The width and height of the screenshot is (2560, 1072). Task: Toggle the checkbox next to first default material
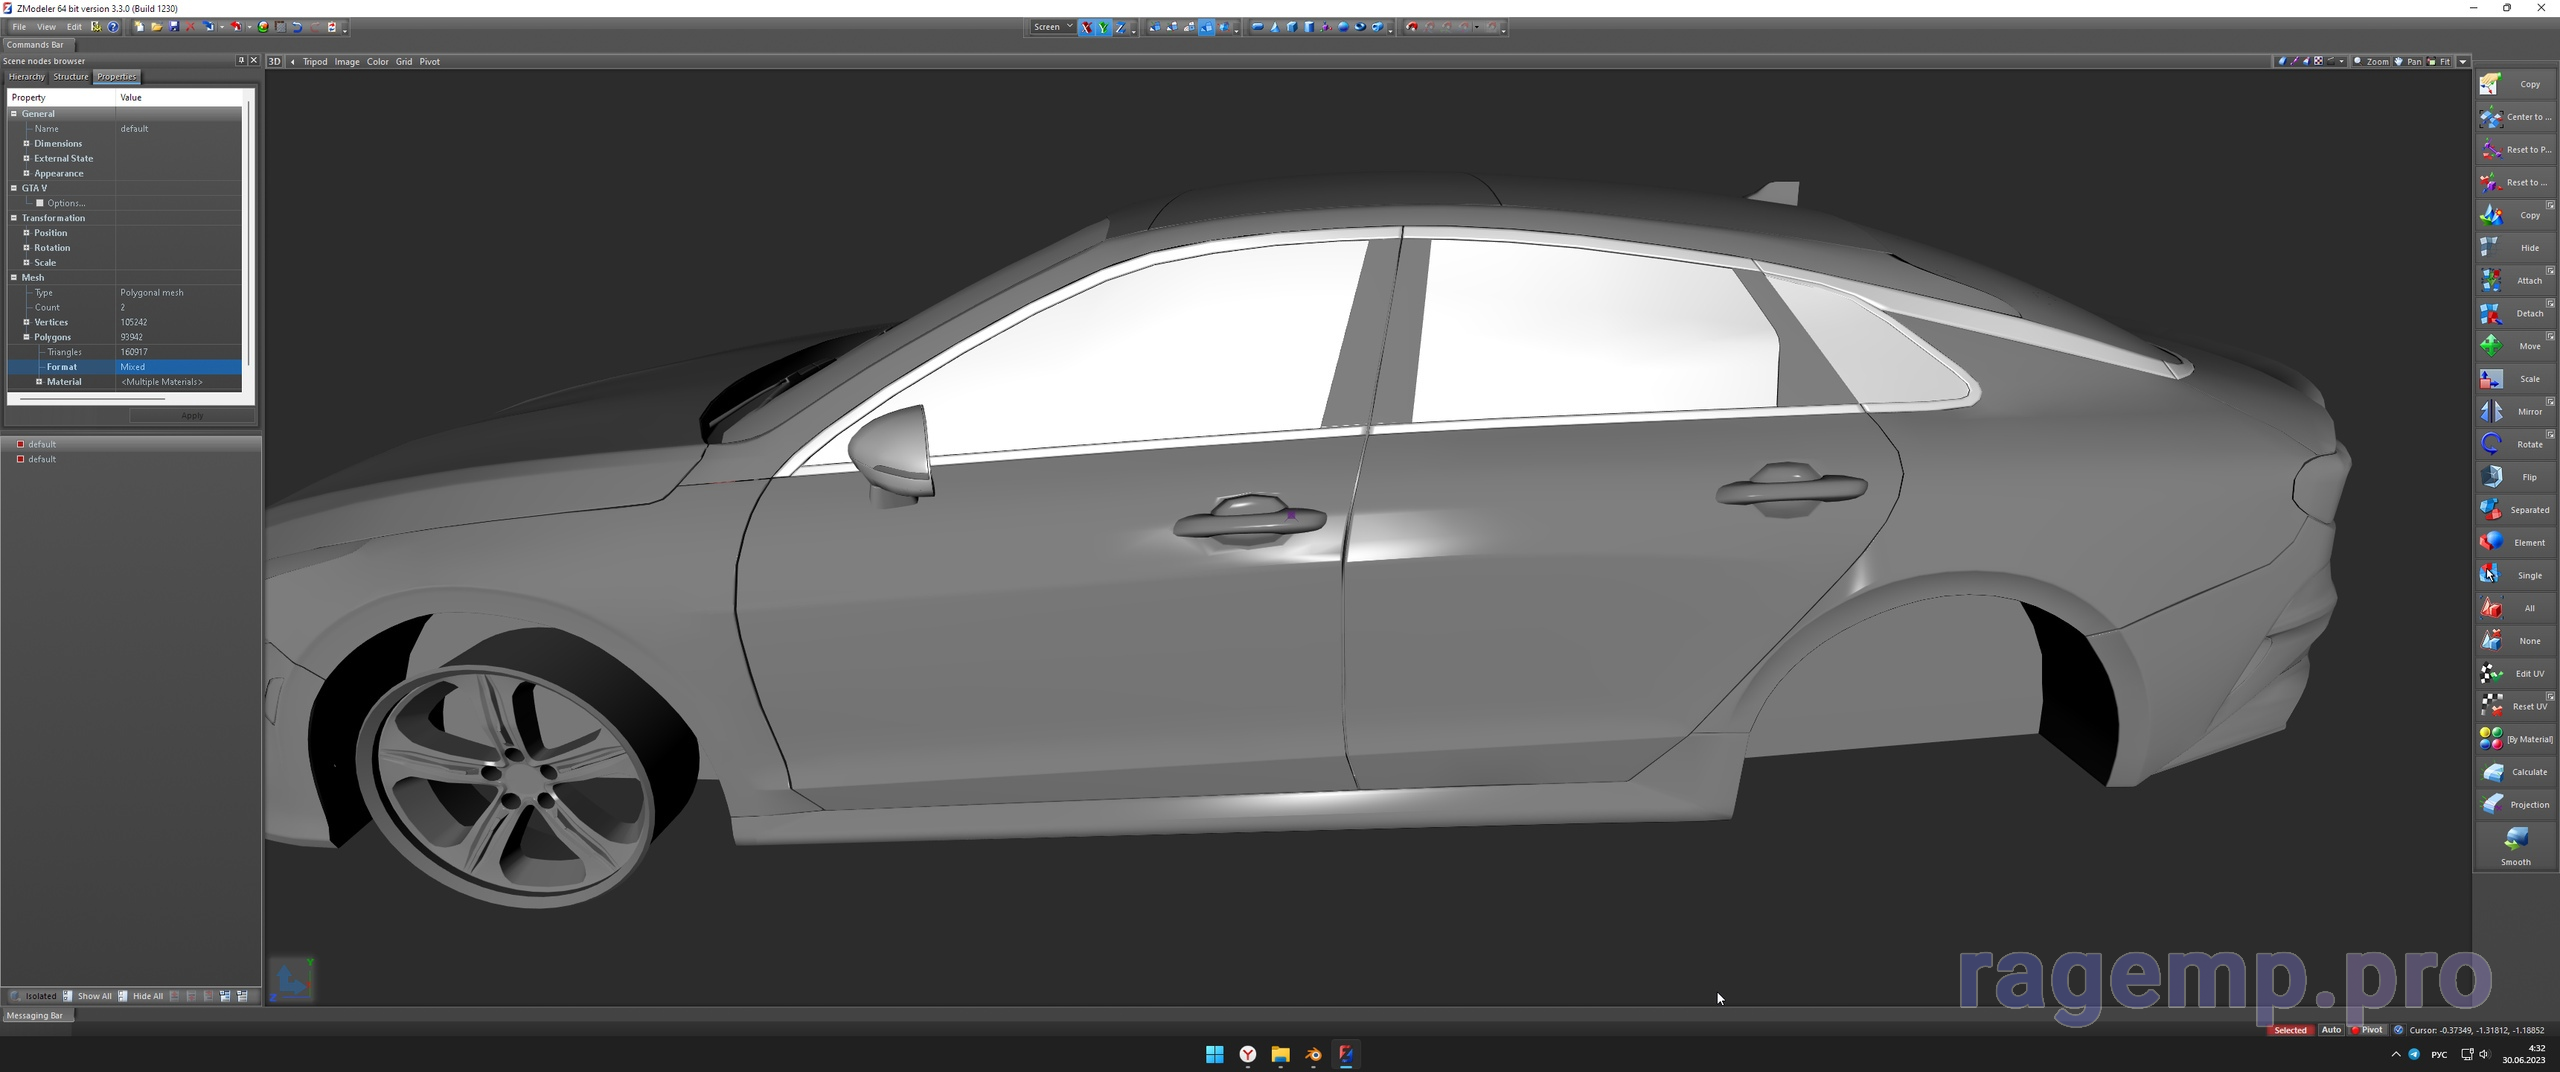(x=20, y=444)
